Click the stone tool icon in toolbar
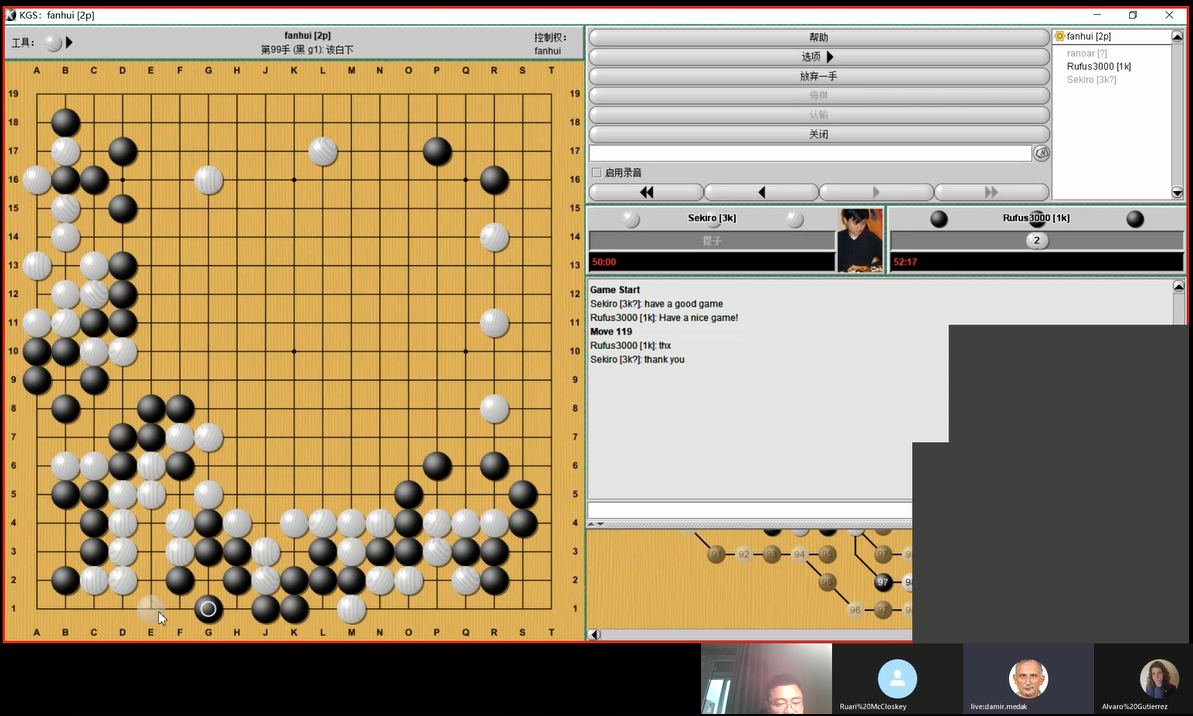The height and width of the screenshot is (716, 1193). (52, 43)
